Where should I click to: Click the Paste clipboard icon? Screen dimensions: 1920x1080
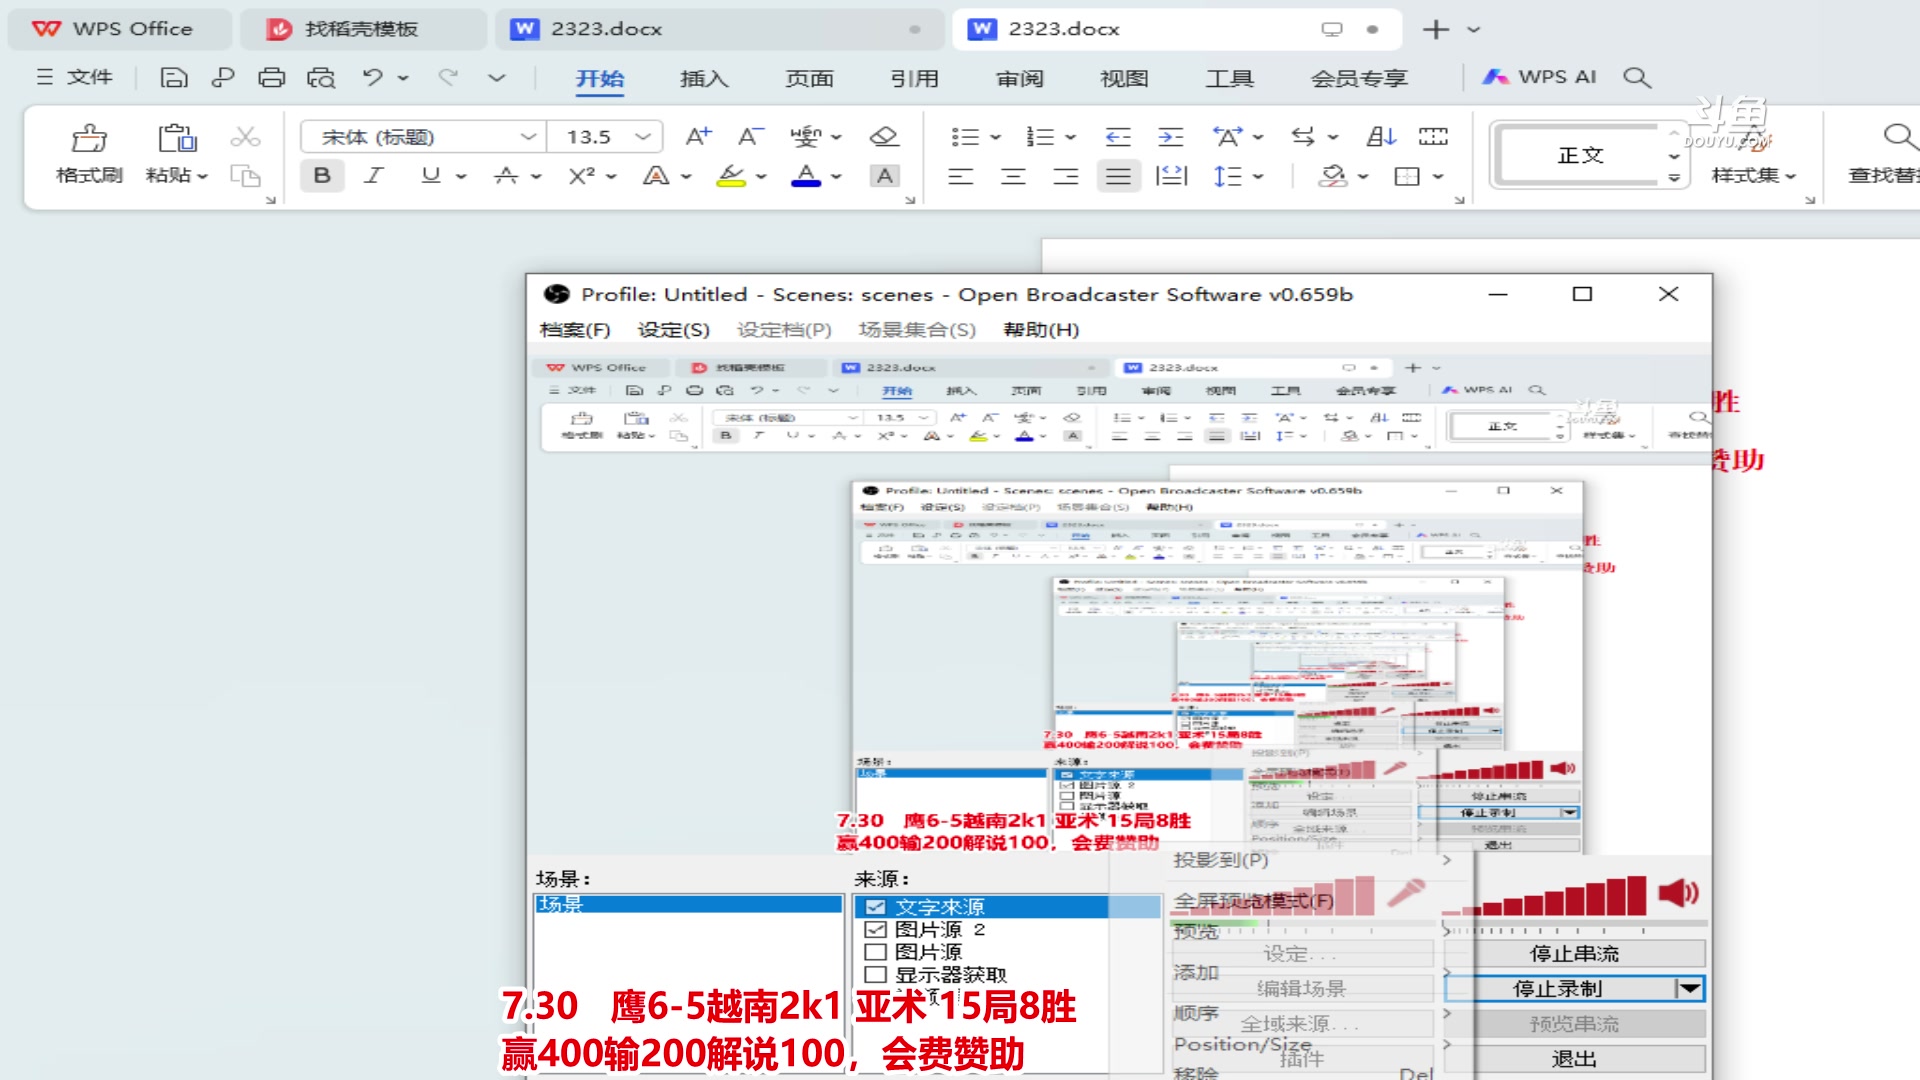[177, 138]
